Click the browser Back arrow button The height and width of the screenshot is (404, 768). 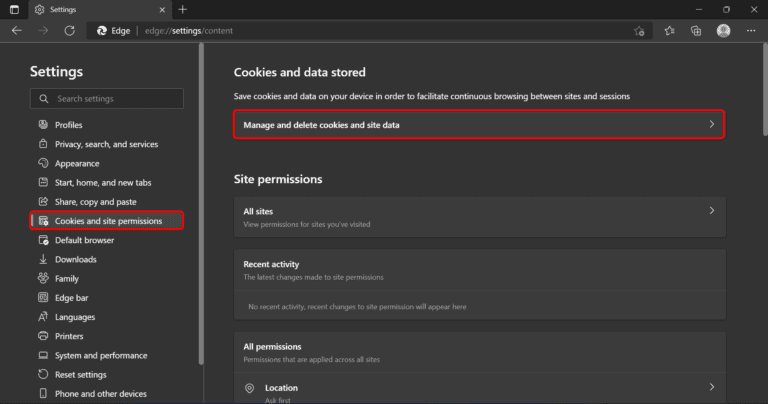(x=17, y=31)
